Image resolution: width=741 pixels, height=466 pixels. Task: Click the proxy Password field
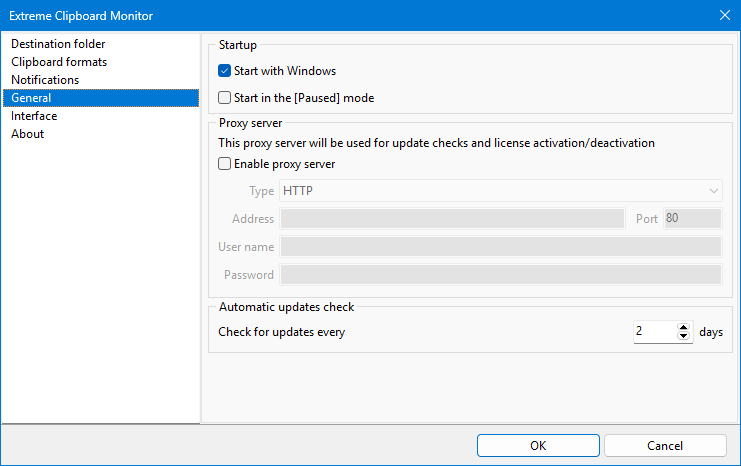[501, 275]
